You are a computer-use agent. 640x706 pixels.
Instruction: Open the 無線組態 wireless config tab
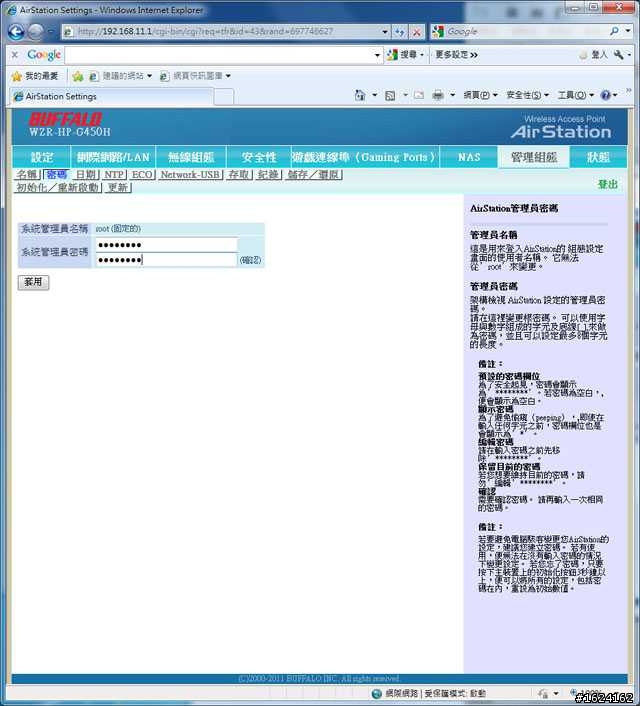[x=191, y=157]
